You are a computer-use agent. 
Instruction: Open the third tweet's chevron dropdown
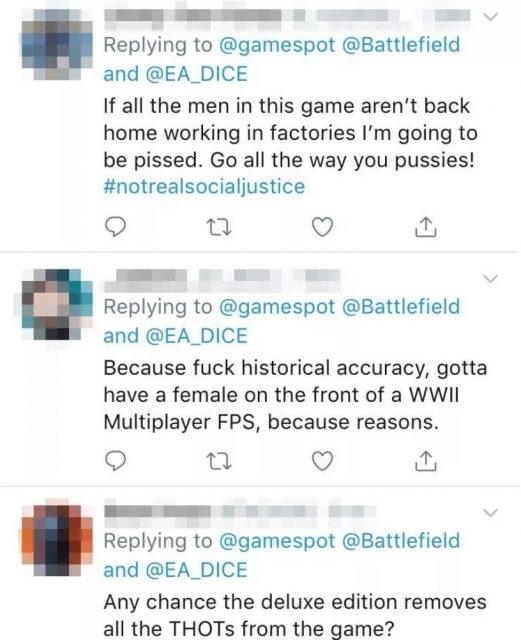point(490,512)
